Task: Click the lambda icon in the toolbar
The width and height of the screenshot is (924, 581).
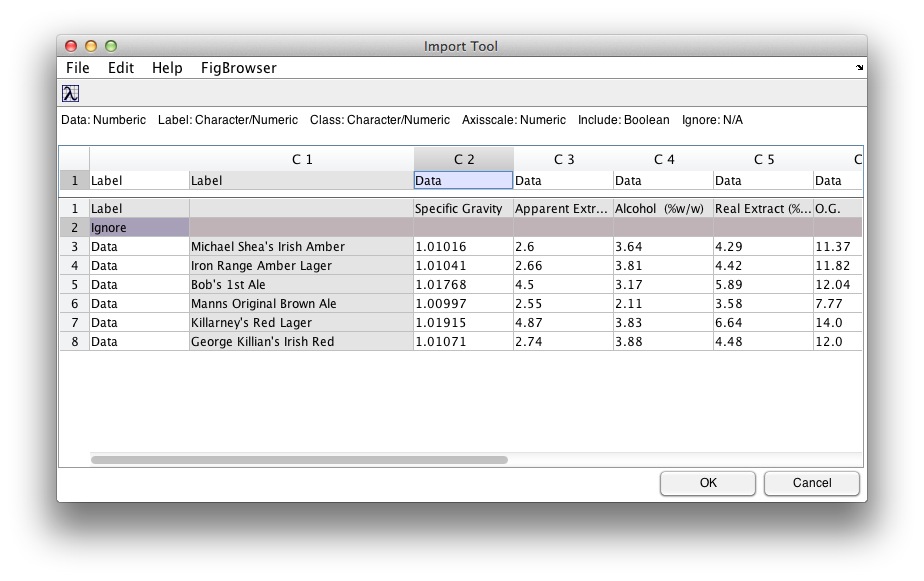Action: pyautogui.click(x=70, y=93)
